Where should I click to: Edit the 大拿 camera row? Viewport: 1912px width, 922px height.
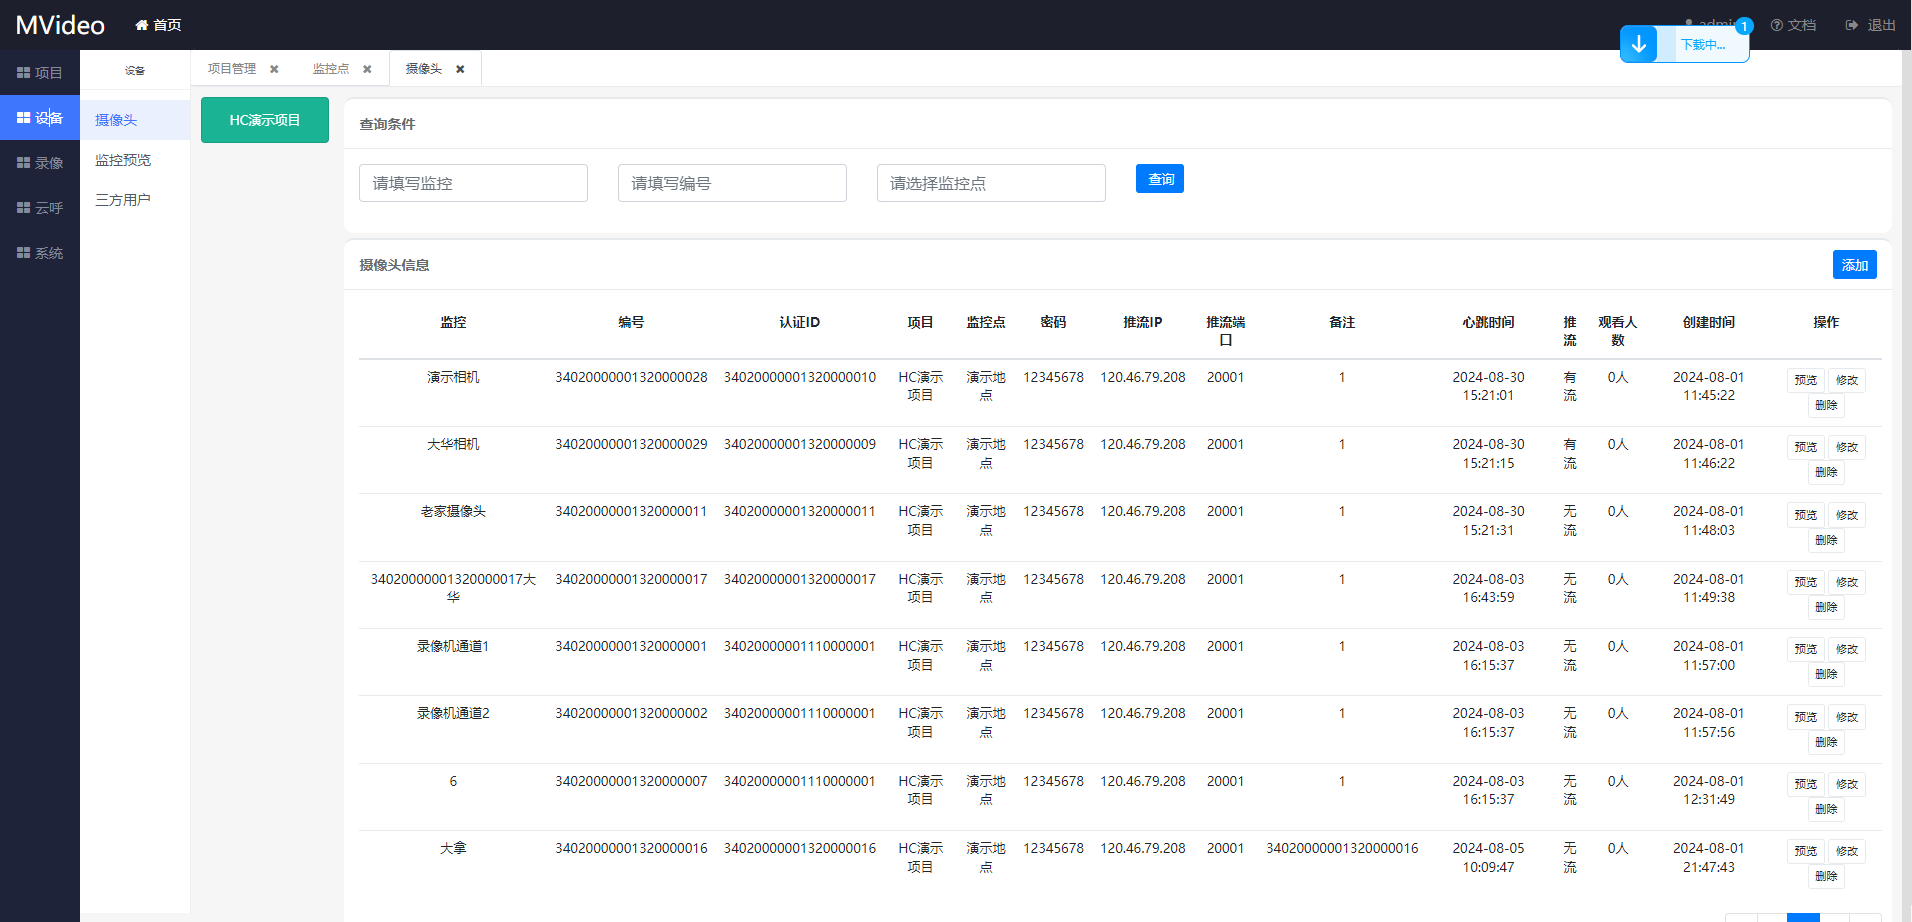point(1847,851)
